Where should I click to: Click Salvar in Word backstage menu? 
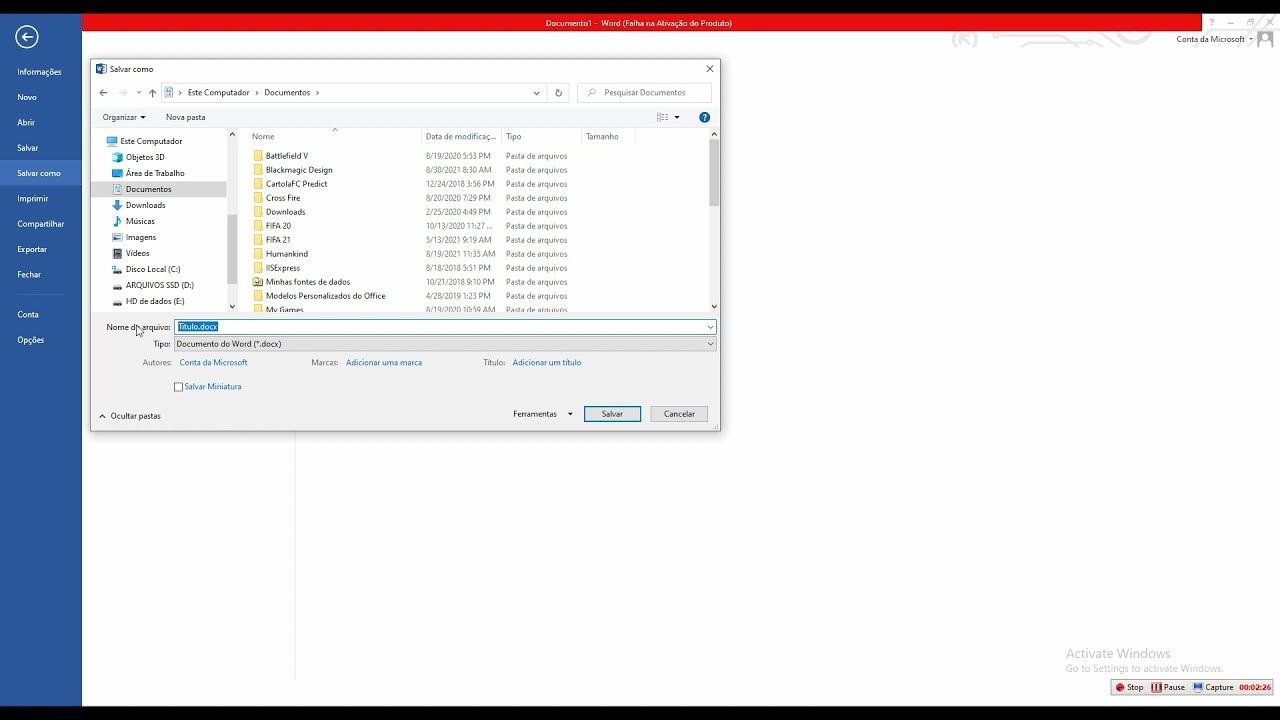[x=27, y=148]
